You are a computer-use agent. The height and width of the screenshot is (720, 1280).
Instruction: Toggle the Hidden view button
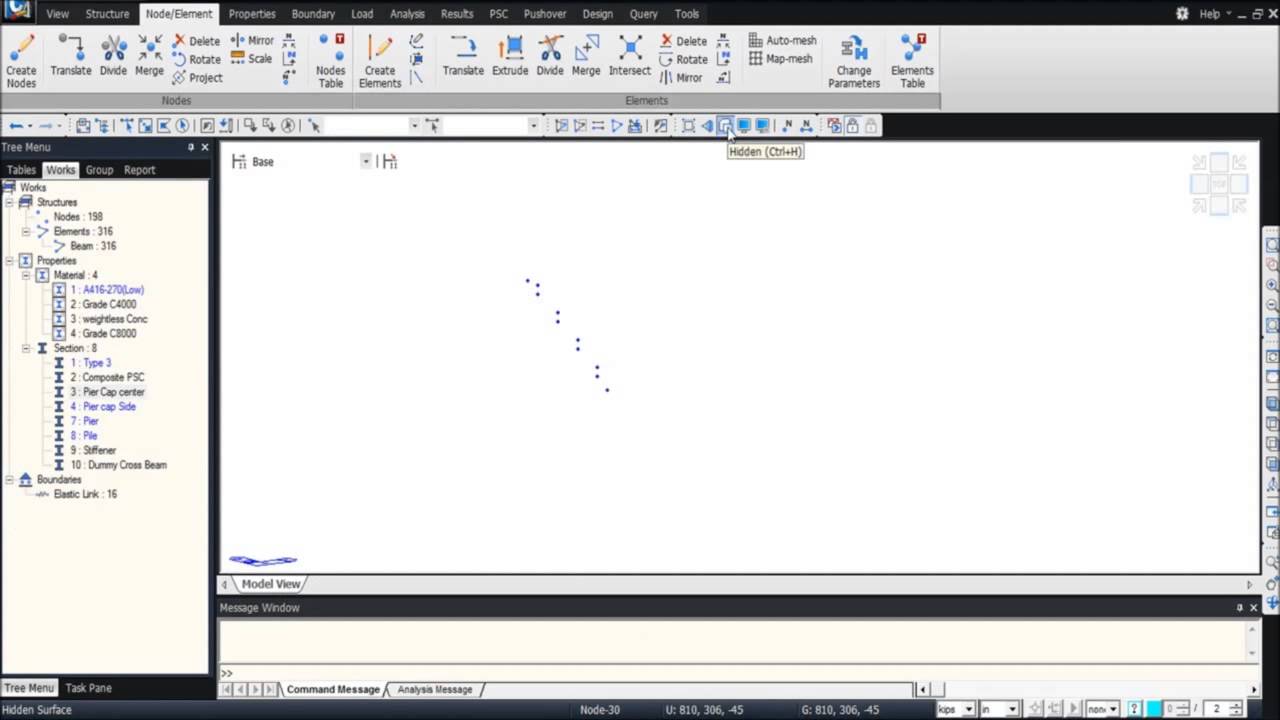tap(725, 126)
